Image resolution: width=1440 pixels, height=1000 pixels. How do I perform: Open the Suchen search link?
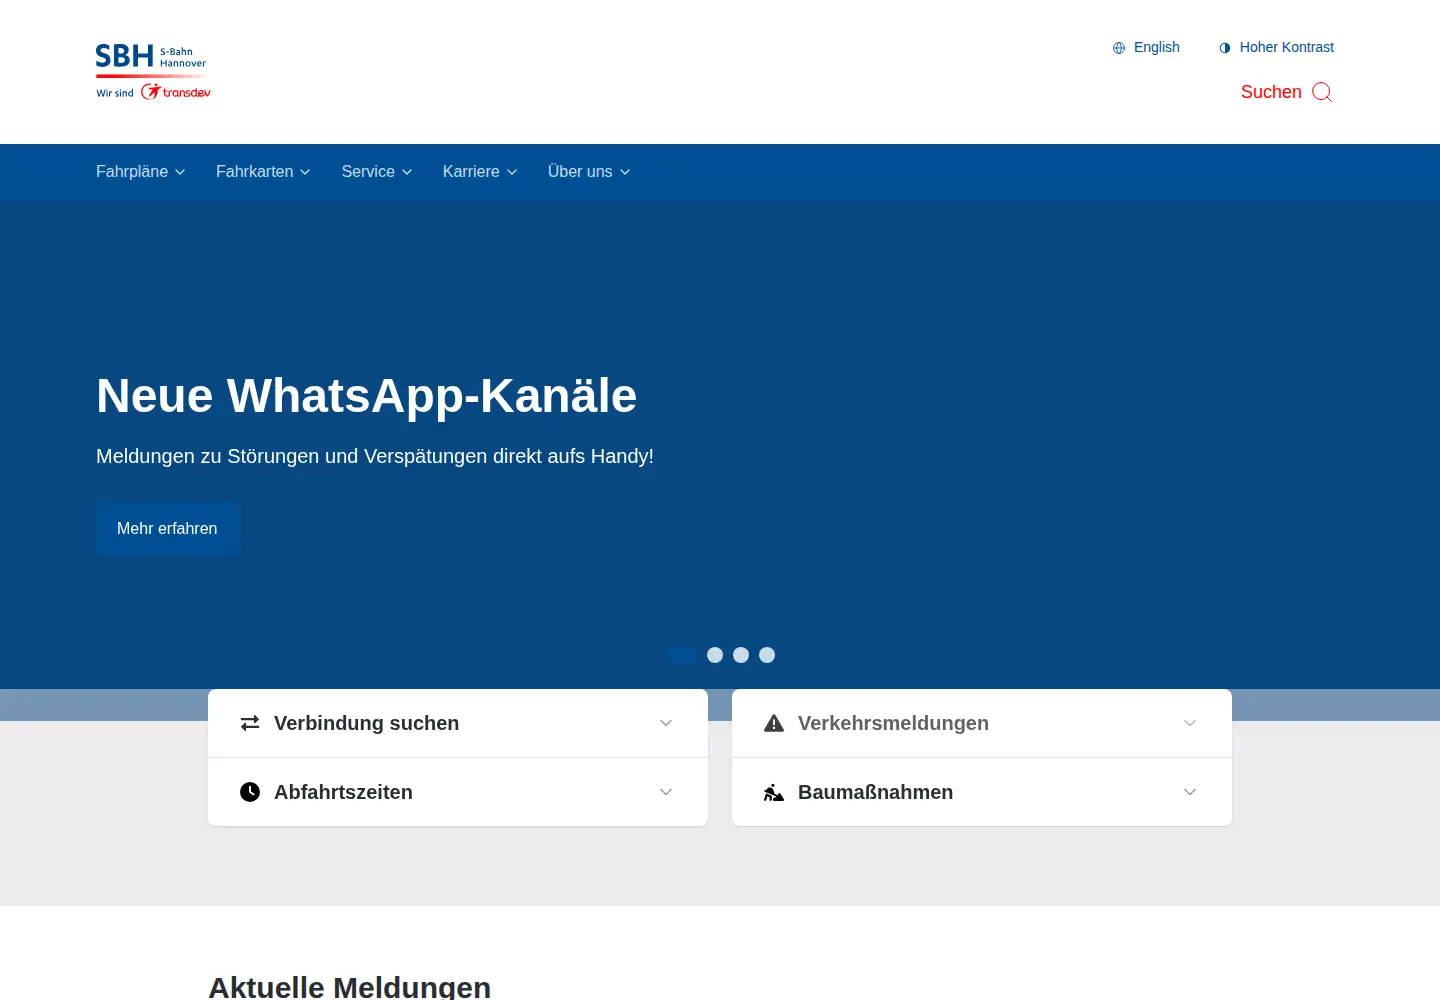pos(1287,92)
